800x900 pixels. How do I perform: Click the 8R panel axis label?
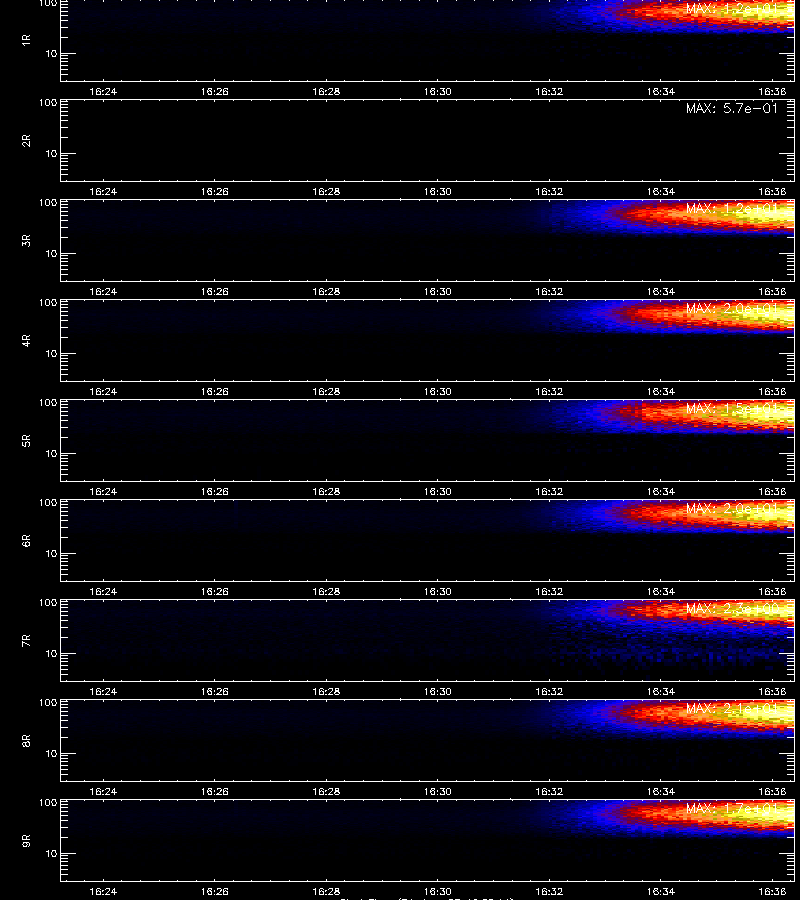point(26,740)
